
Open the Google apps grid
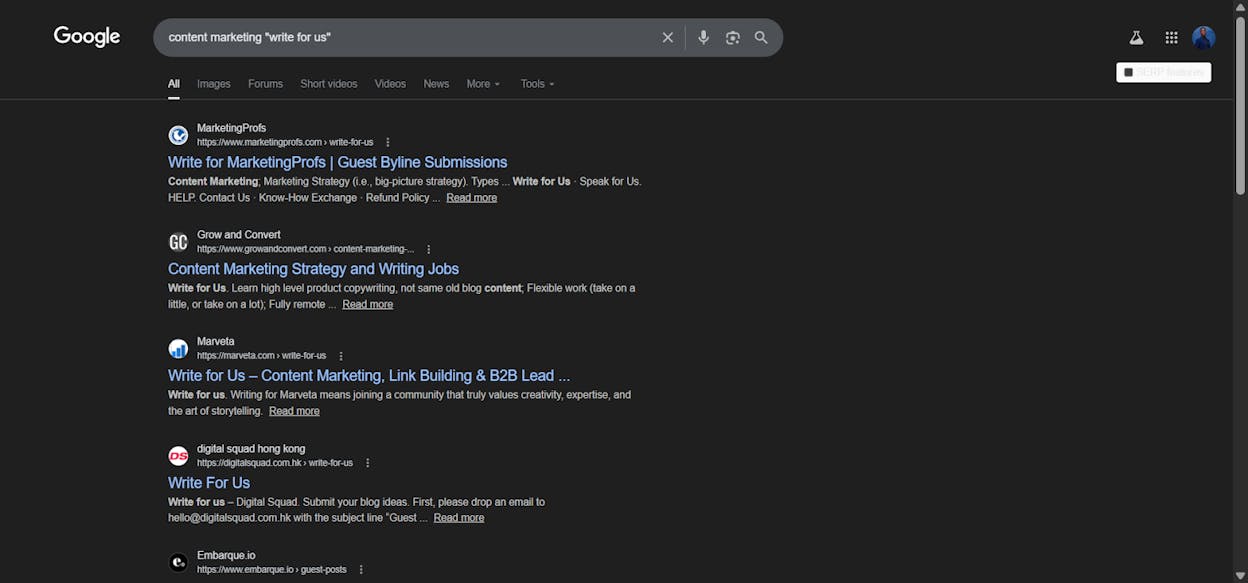[1171, 37]
